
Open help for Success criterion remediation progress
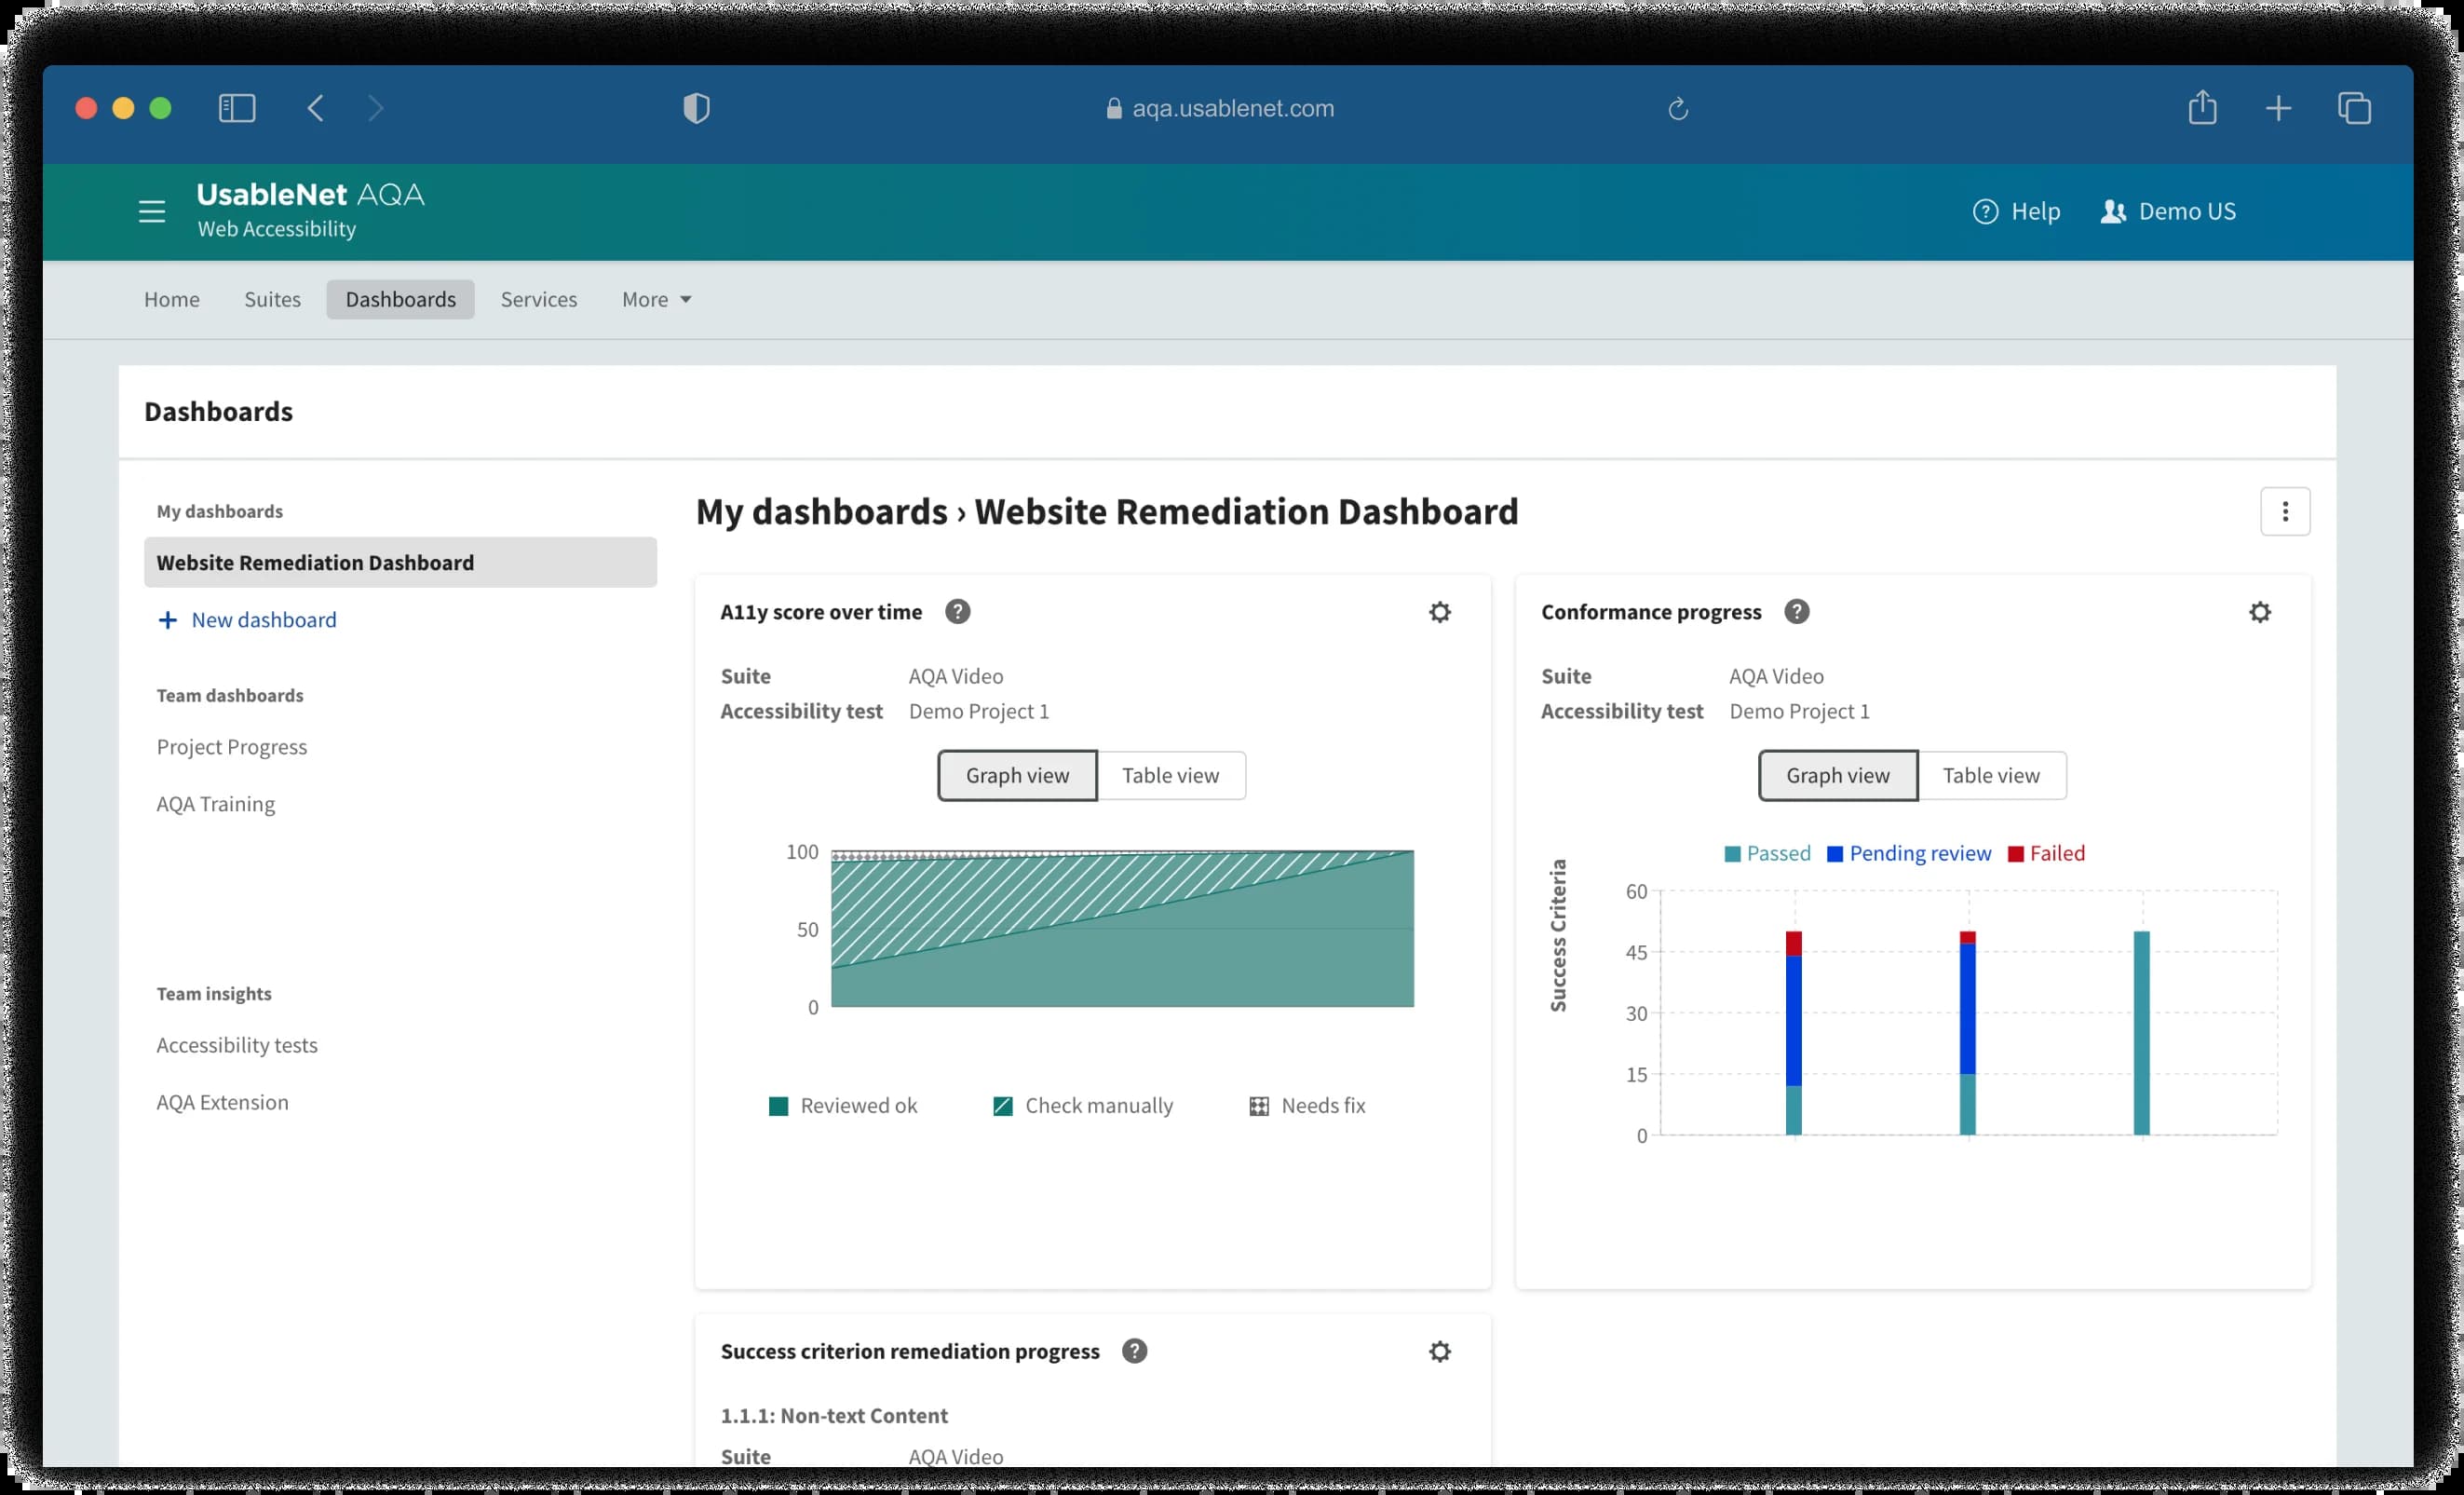click(1134, 1351)
